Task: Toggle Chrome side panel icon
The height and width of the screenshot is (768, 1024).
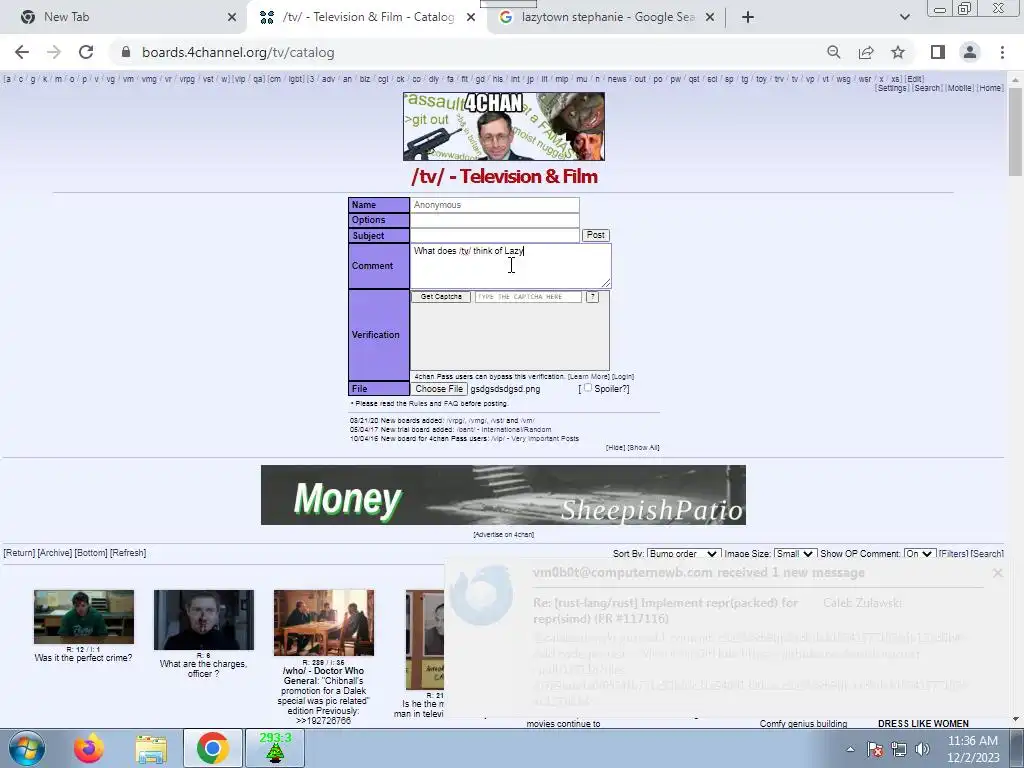Action: [x=938, y=52]
